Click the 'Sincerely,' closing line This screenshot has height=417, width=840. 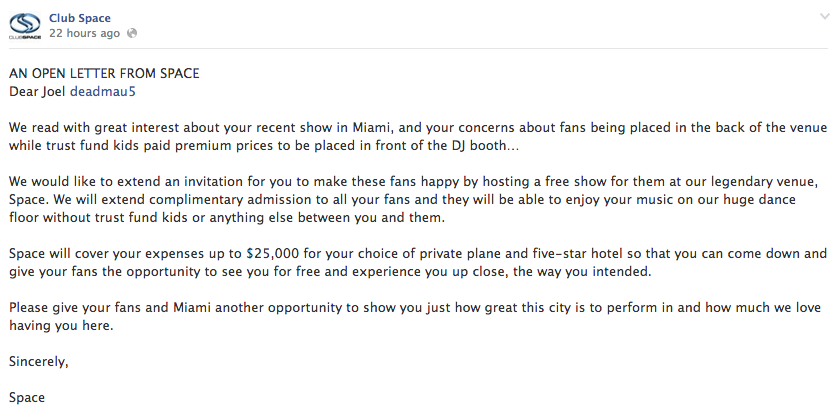coord(38,362)
